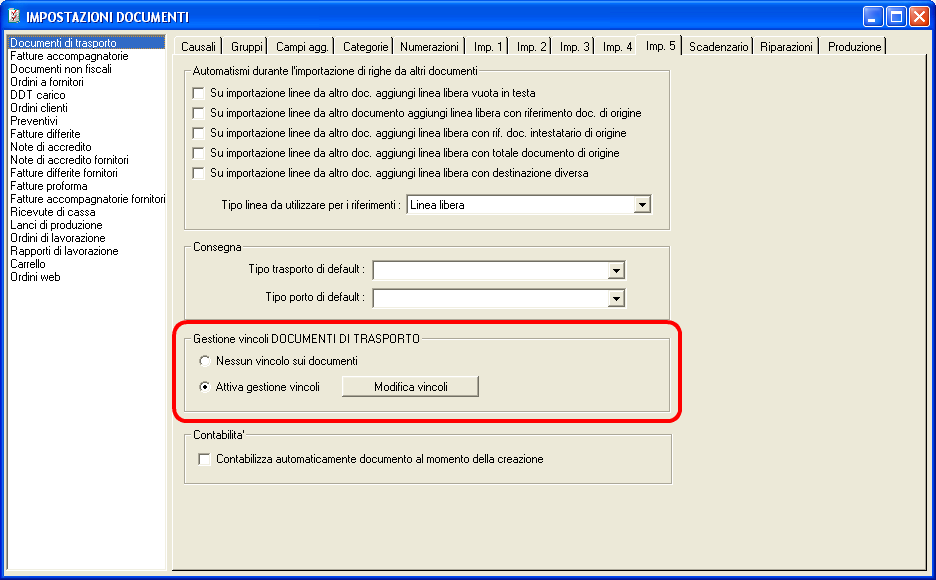This screenshot has width=936, height=580.
Task: Go to the Categorie tab
Action: pyautogui.click(x=365, y=47)
